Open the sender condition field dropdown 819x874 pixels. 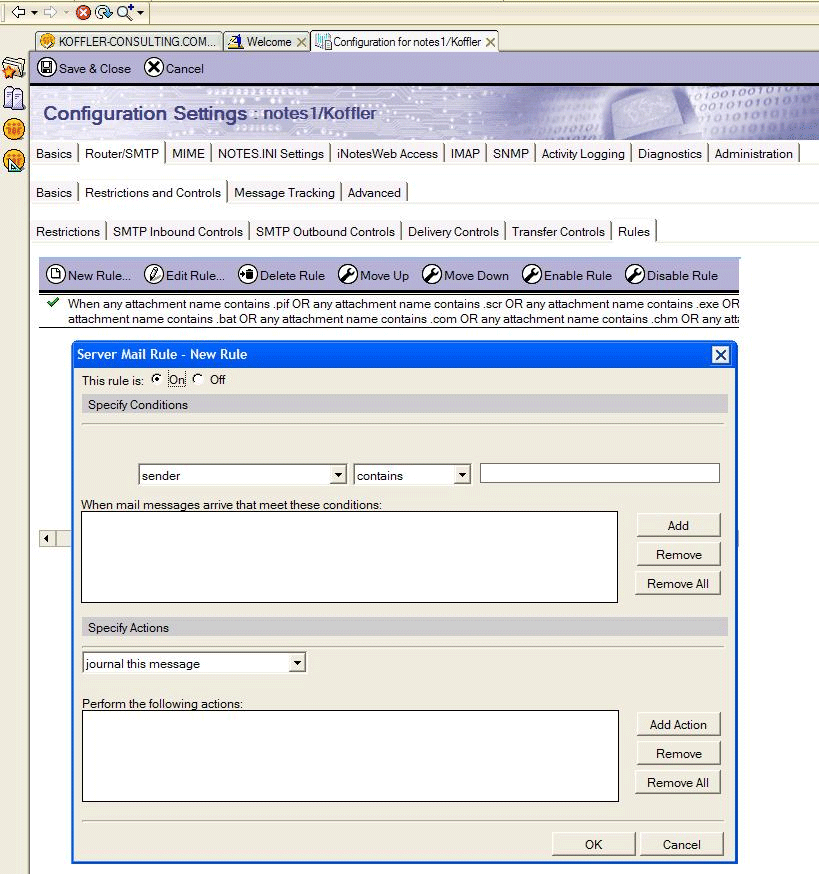[x=338, y=476]
